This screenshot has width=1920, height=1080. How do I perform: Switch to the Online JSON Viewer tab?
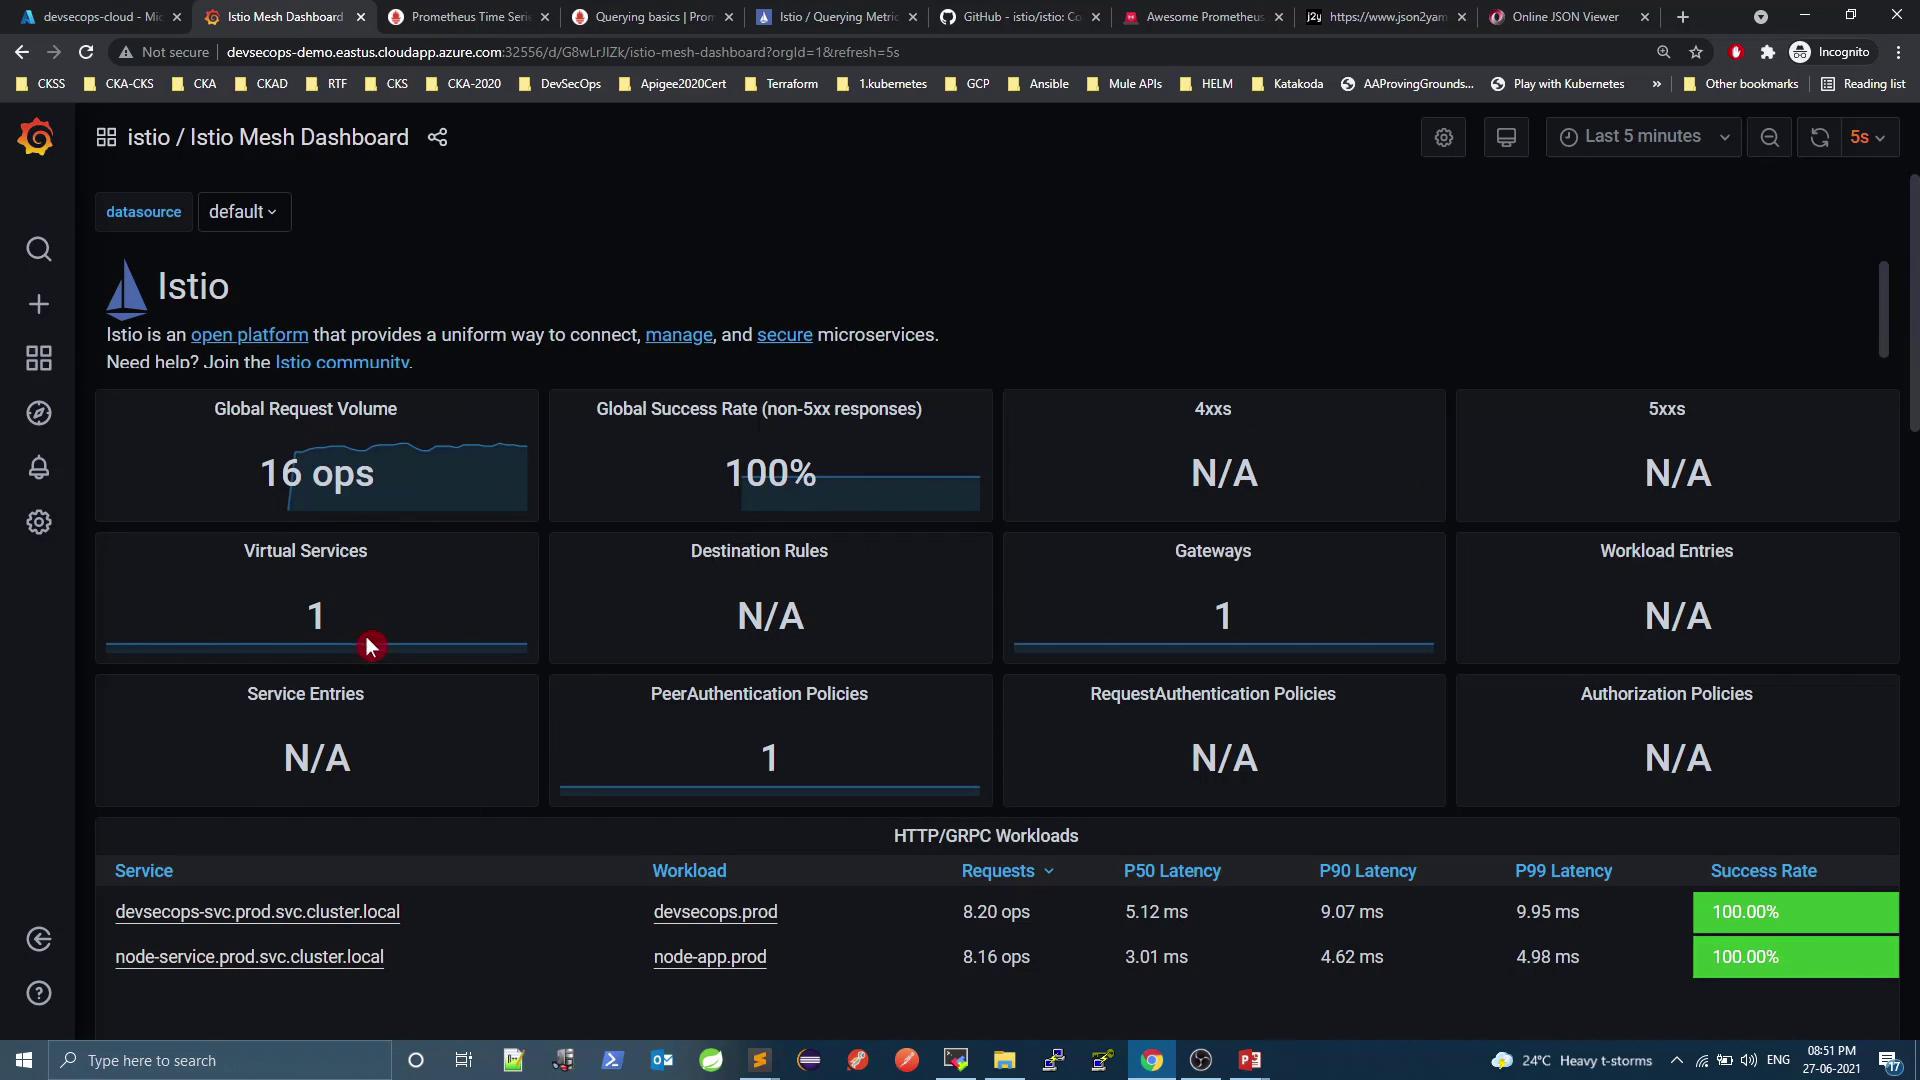coord(1564,17)
